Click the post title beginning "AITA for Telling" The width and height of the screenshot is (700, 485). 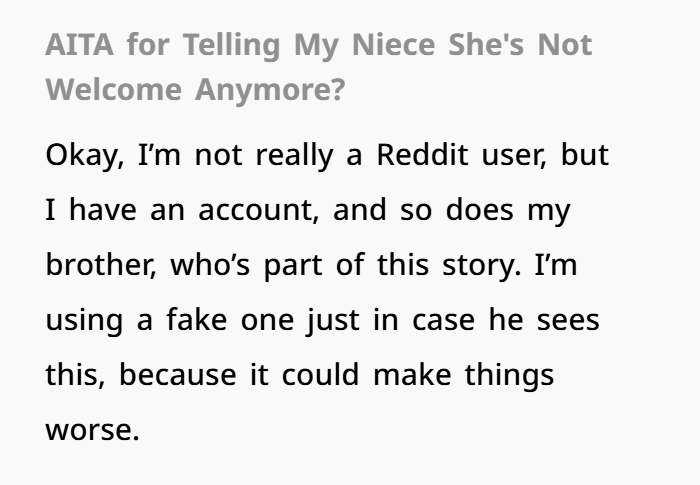pyautogui.click(x=319, y=67)
